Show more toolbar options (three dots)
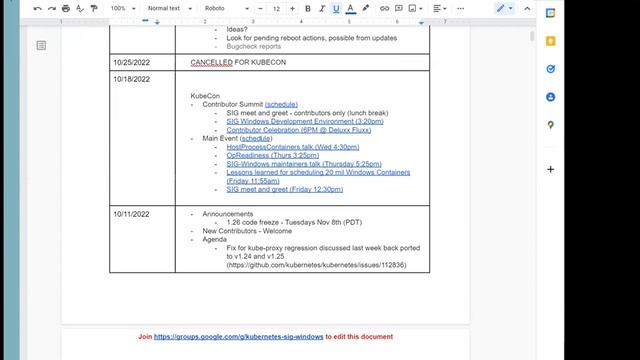The image size is (640, 360). (x=460, y=9)
